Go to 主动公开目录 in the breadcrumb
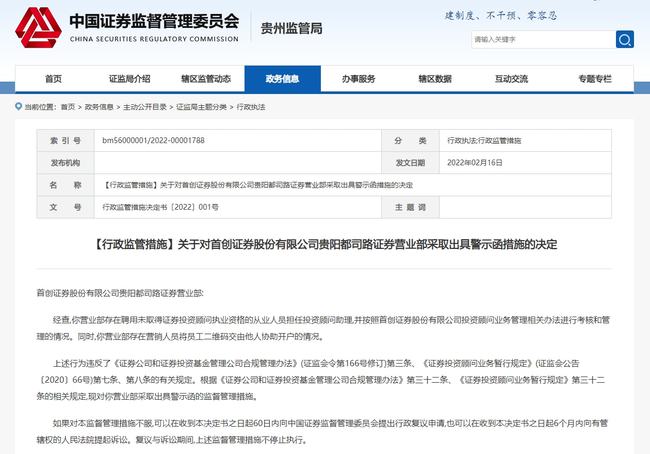 [145, 107]
